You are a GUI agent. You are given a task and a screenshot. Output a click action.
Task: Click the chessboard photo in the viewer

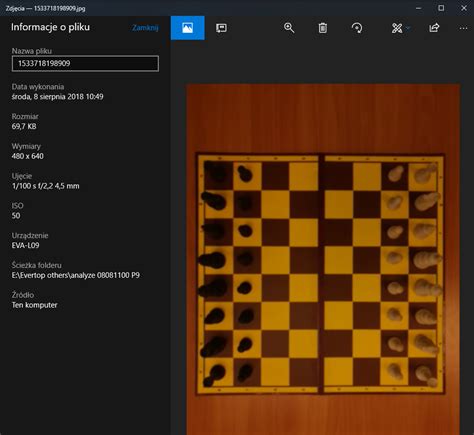click(x=323, y=259)
